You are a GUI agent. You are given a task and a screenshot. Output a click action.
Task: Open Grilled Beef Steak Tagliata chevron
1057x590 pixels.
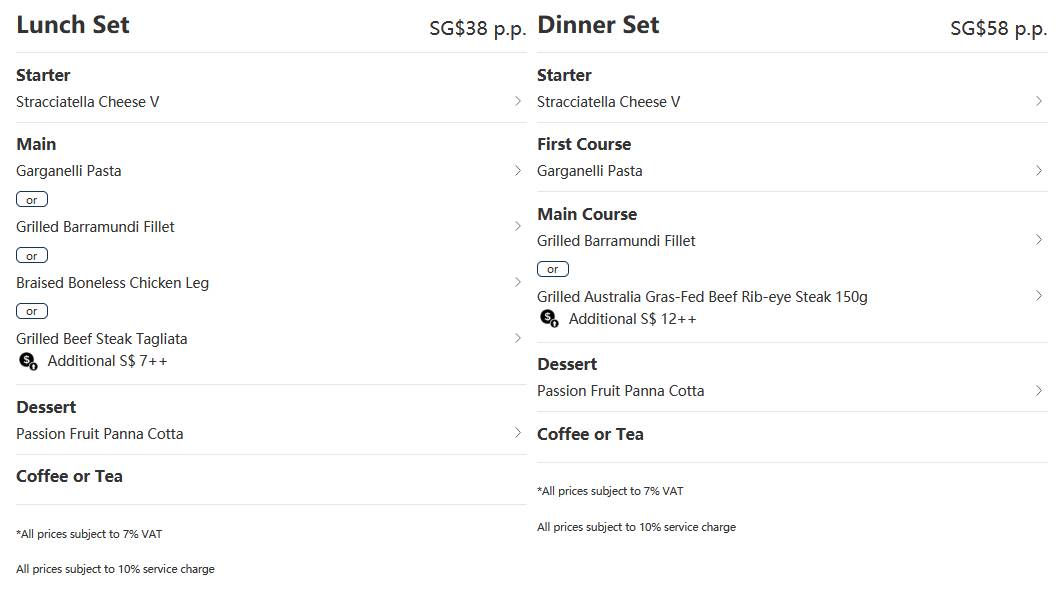tap(517, 339)
